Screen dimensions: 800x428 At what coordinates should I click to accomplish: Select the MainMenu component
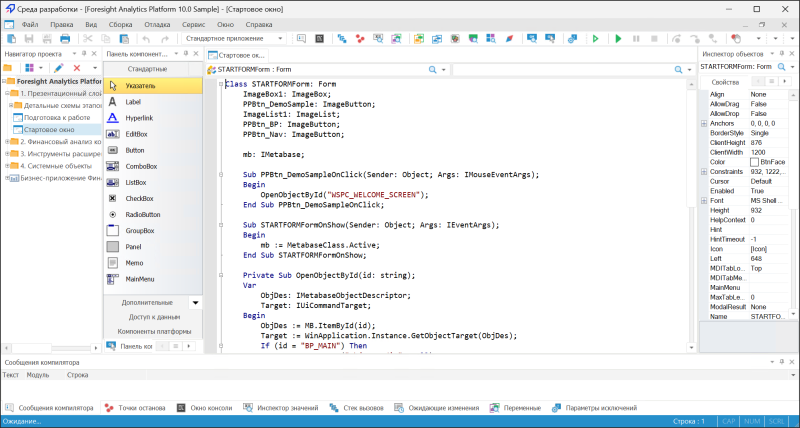pyautogui.click(x=153, y=279)
